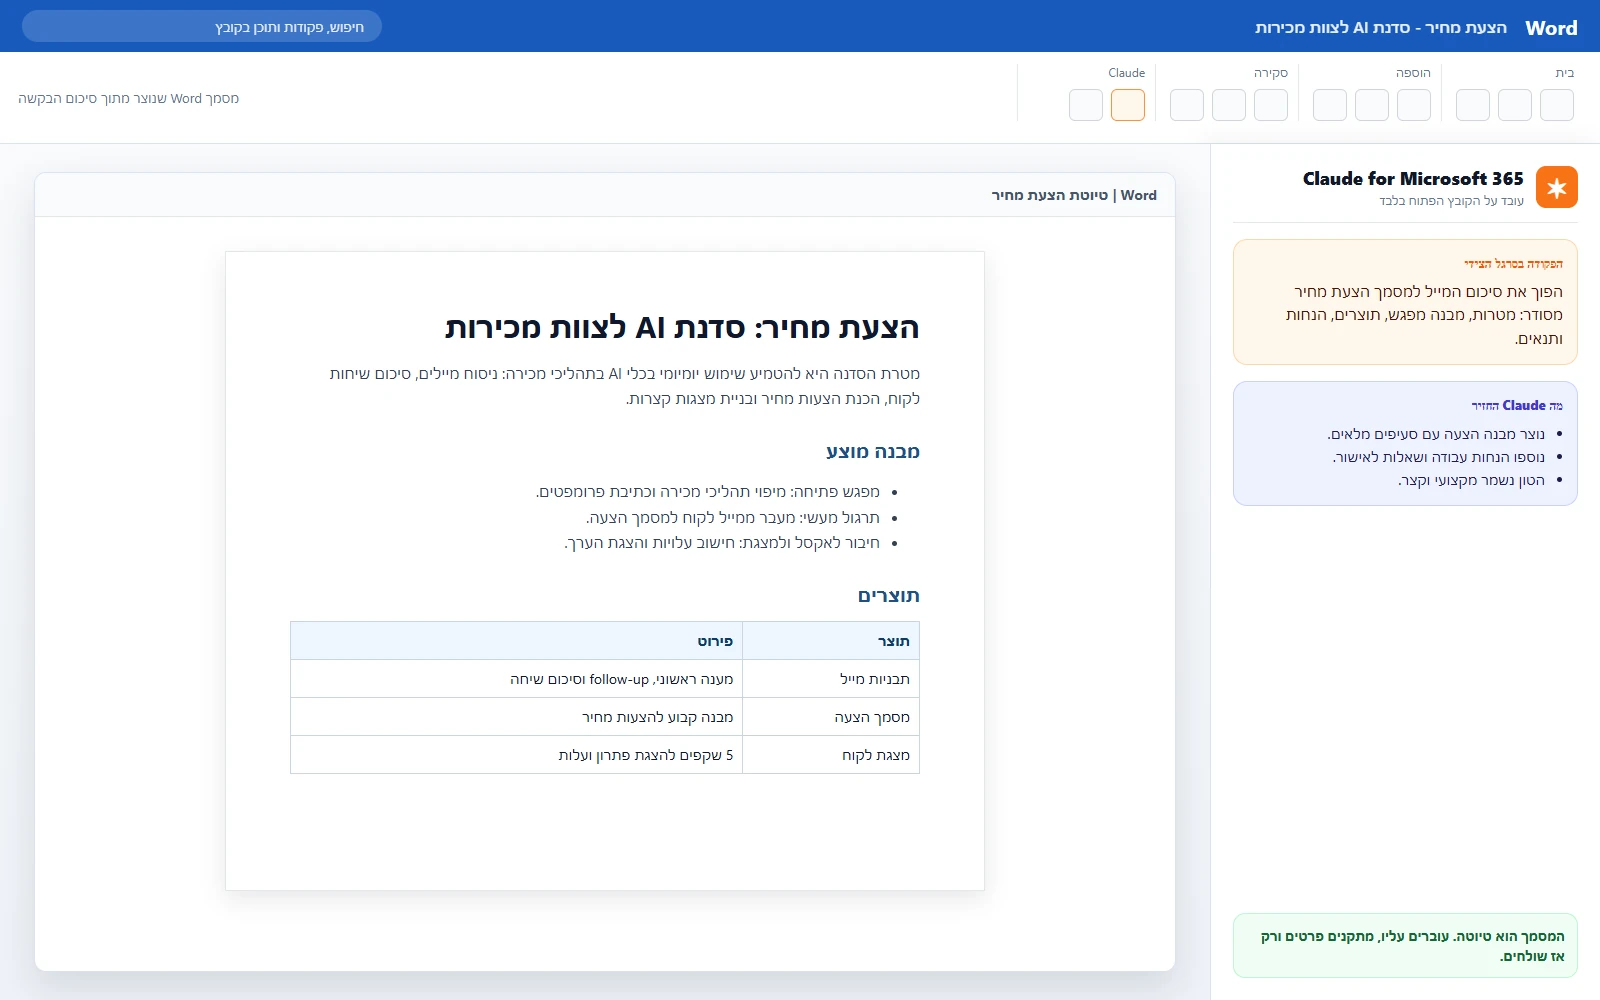Click the Word app name in title bar

click(1551, 28)
